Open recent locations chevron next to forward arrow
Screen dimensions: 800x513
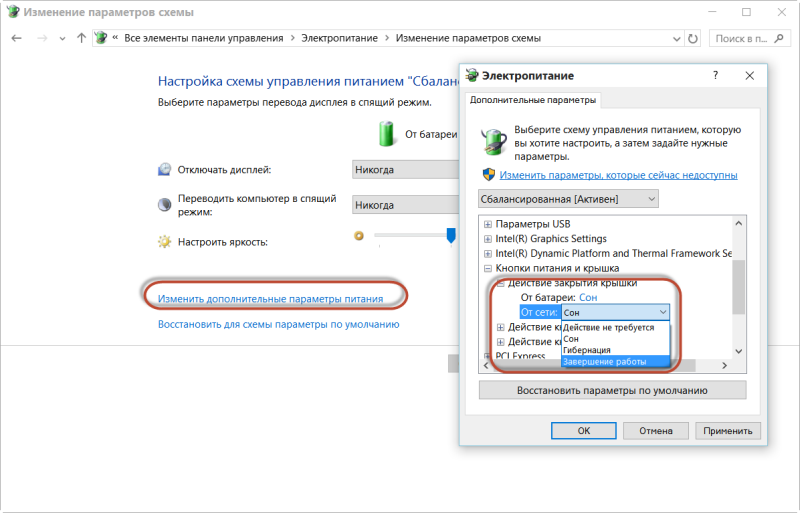pyautogui.click(x=62, y=39)
